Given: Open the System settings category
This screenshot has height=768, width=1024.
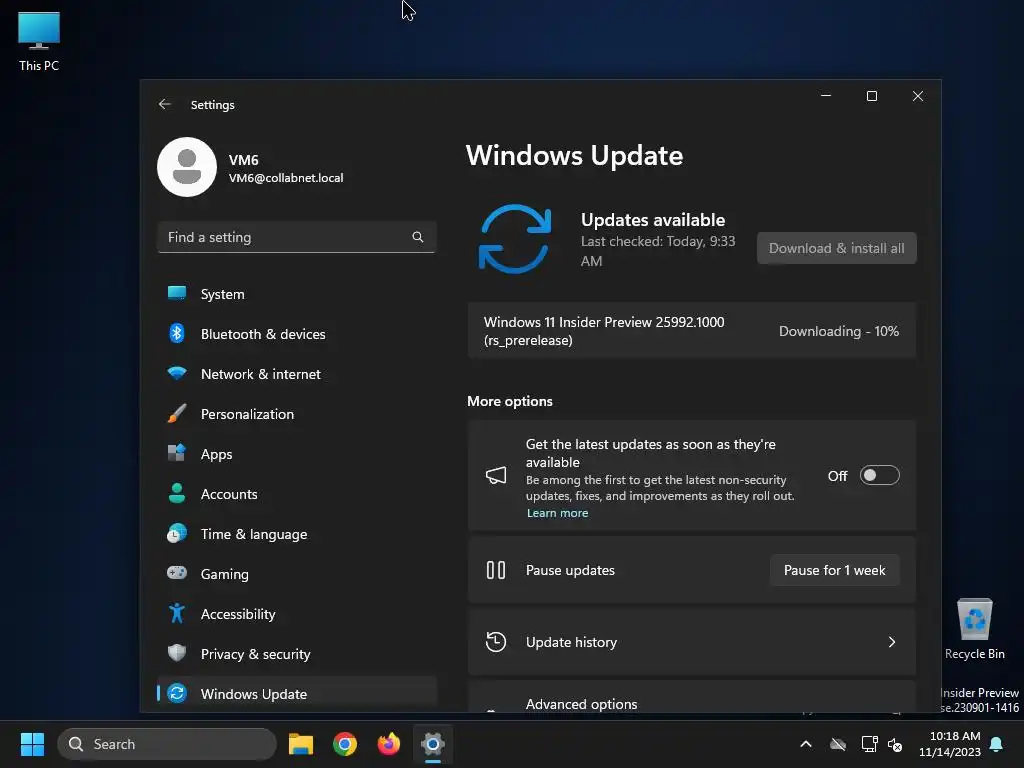Looking at the screenshot, I should tap(296, 294).
